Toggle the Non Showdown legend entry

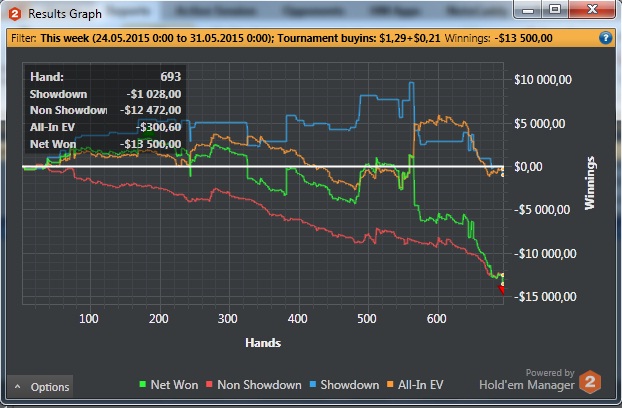254,385
